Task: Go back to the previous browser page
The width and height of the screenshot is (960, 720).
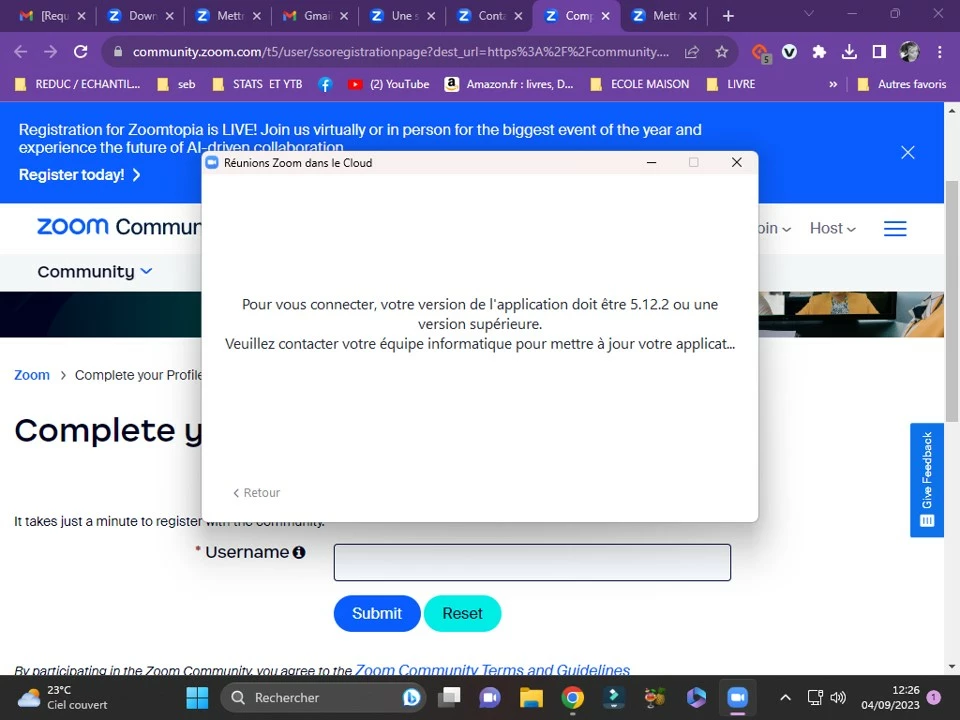Action: [x=20, y=52]
